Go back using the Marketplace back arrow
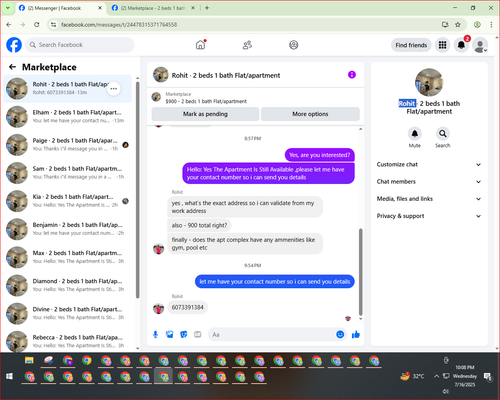Viewport: 500px width, 400px height. coord(12,67)
